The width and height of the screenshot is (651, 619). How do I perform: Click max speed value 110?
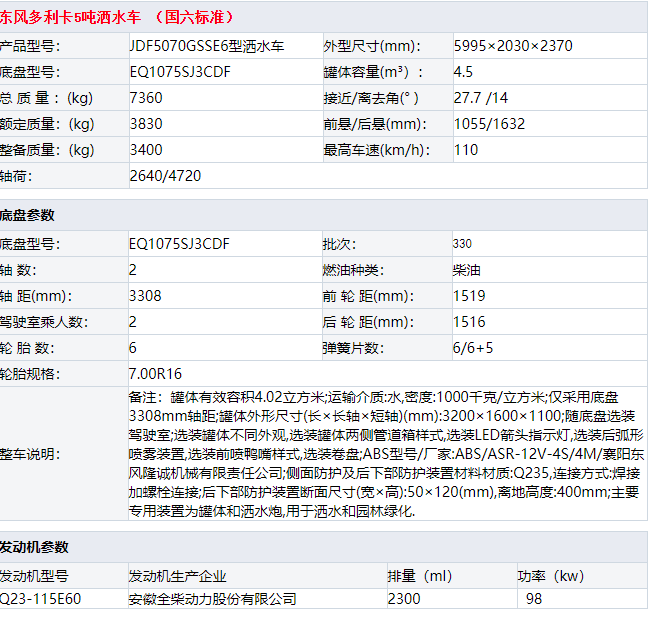coord(466,150)
